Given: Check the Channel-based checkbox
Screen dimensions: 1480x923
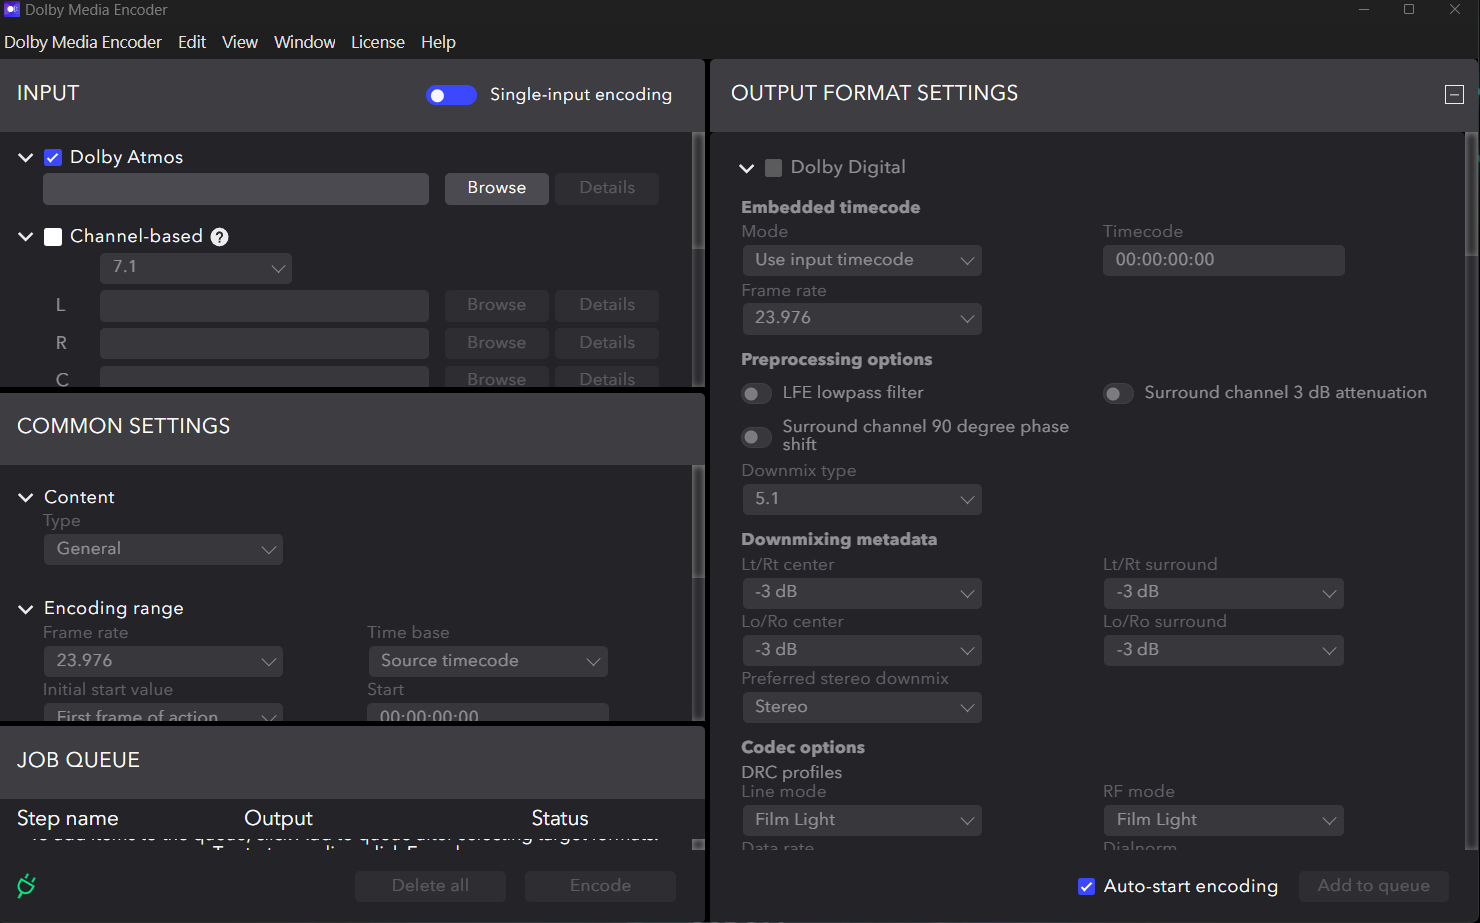Looking at the screenshot, I should point(53,236).
